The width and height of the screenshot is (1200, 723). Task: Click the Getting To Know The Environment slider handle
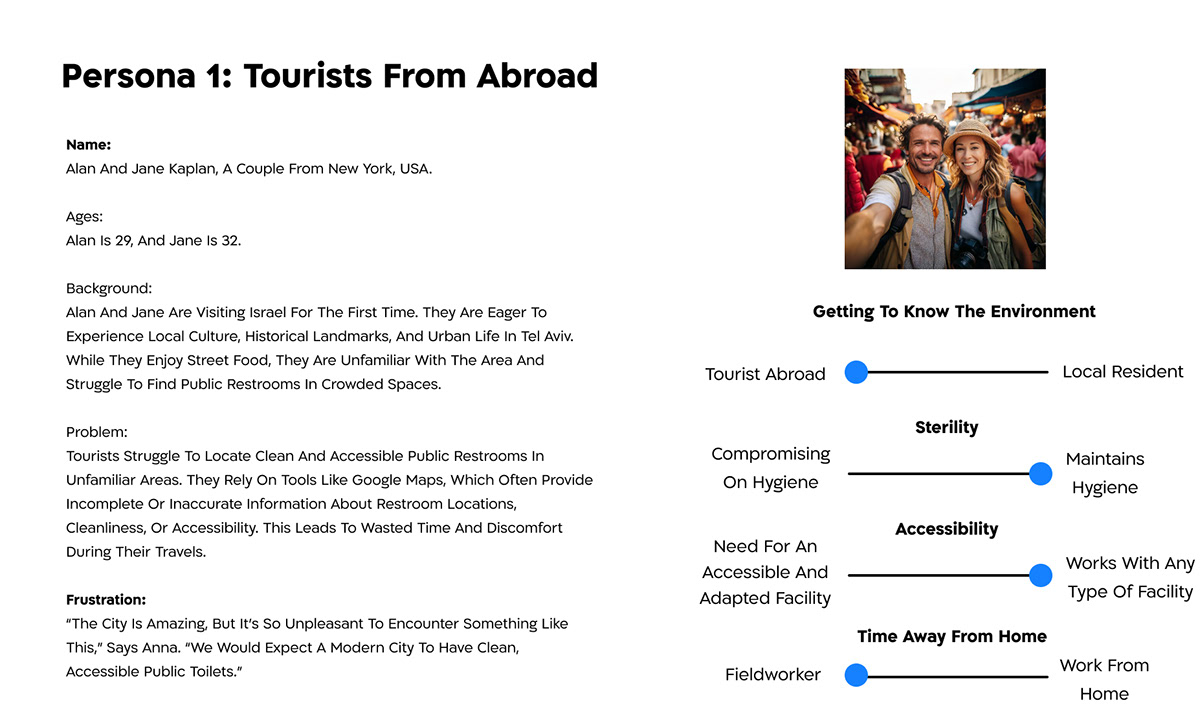point(856,372)
